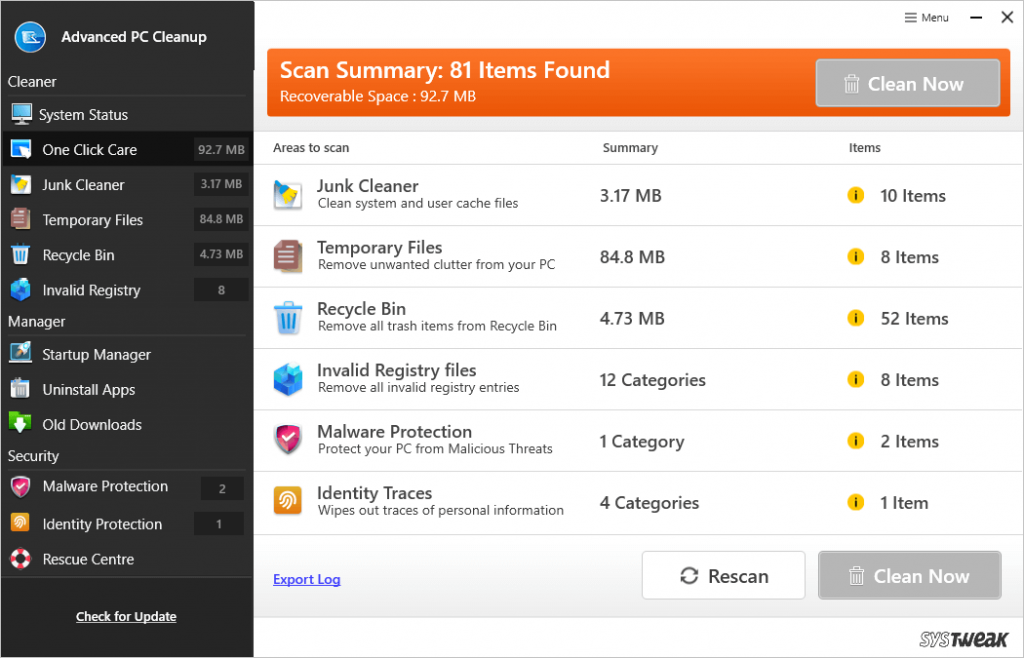
Task: Click Clean Now in the orange banner
Action: click(x=907, y=83)
